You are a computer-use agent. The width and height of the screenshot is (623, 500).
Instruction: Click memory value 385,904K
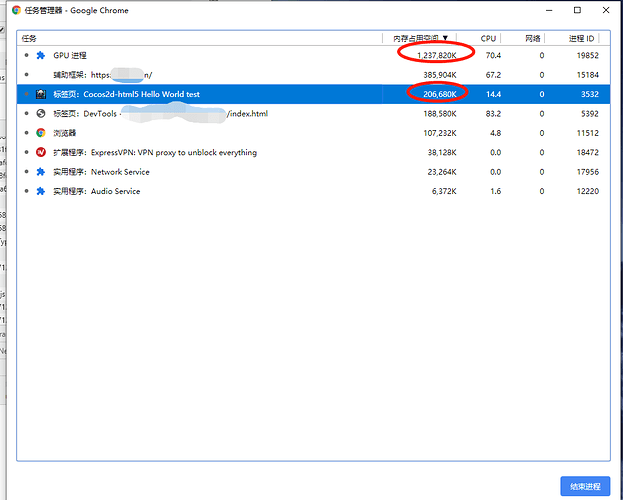pos(440,75)
